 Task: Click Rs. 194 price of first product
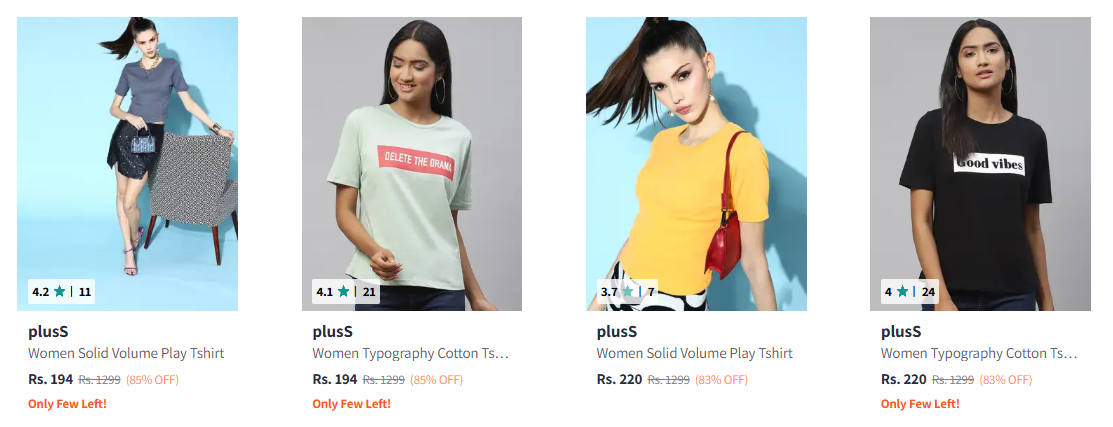(x=50, y=379)
